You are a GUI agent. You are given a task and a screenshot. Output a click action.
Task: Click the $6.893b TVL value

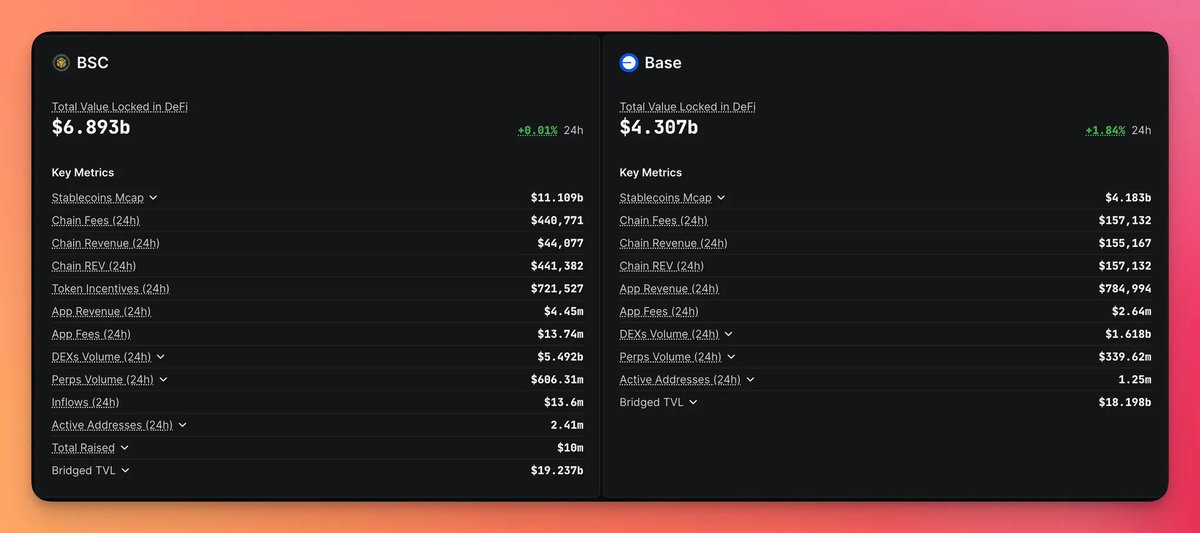(91, 128)
